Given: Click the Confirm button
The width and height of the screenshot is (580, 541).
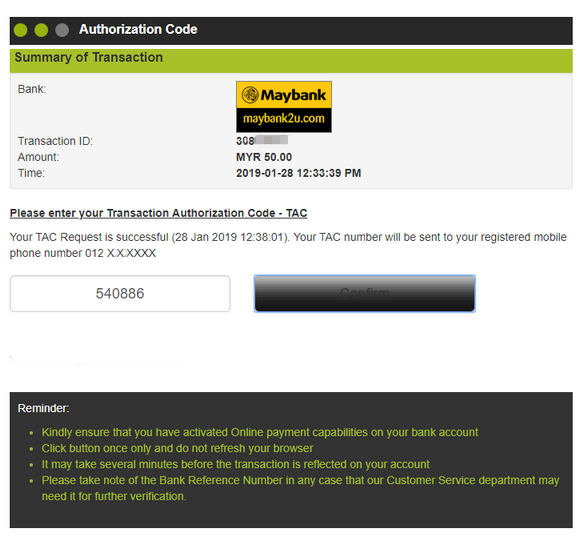Looking at the screenshot, I should click(364, 293).
